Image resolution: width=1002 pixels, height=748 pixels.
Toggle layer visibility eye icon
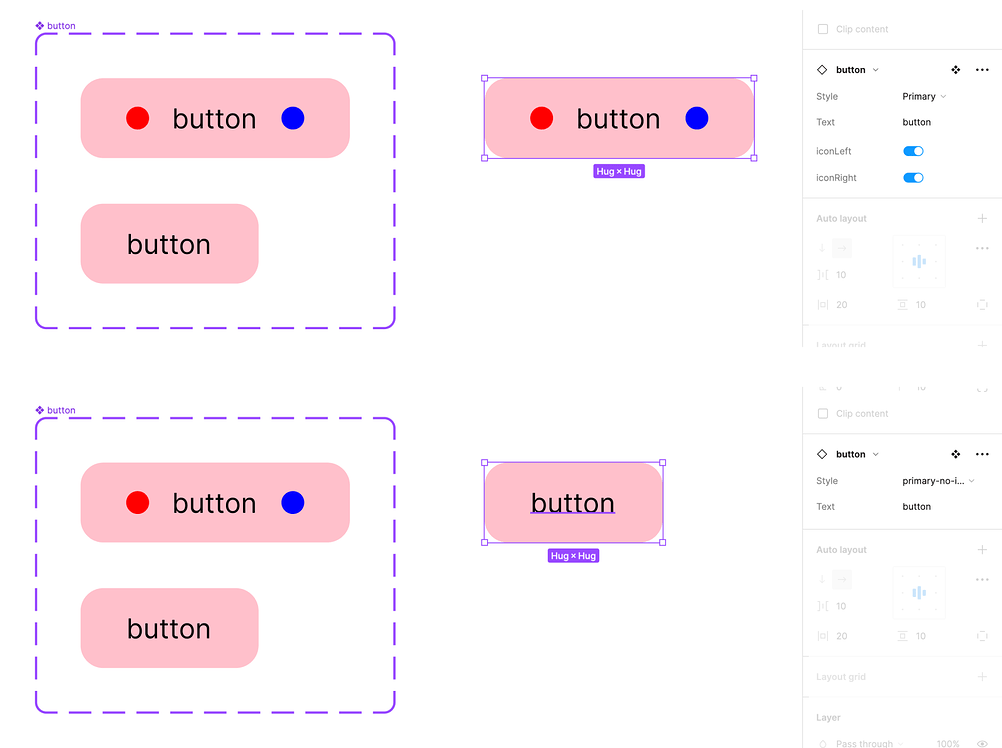coord(982,743)
